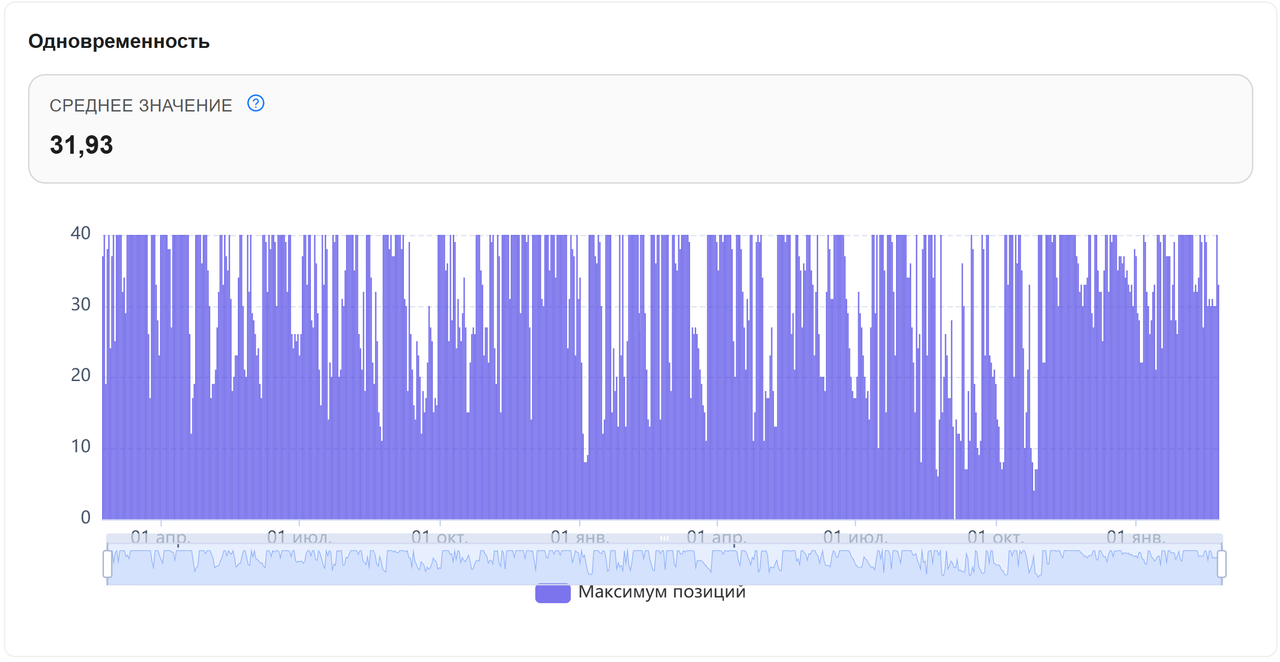Click the y-axis label 0
The image size is (1280, 662).
point(86,517)
